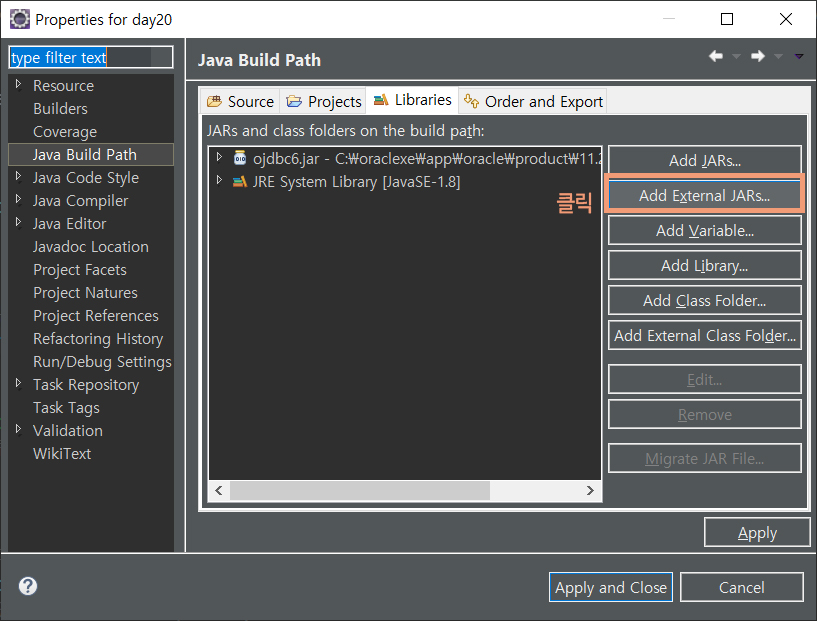Click Add External JARs... button
817x621 pixels.
(x=704, y=195)
